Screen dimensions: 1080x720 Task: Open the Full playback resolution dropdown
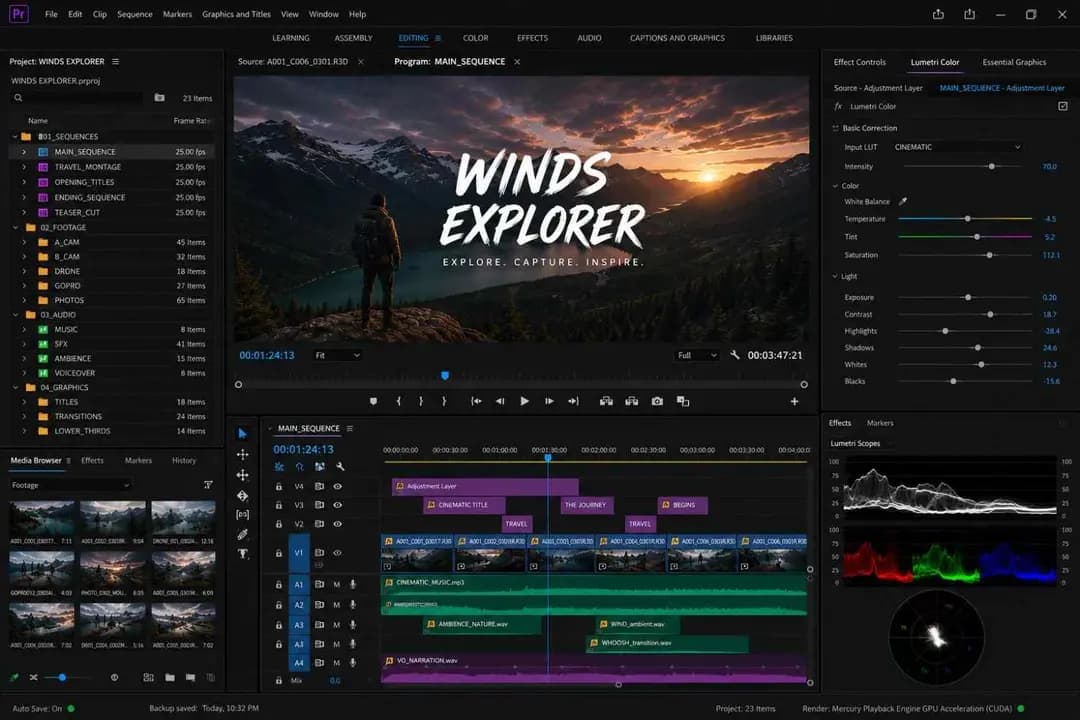(x=697, y=355)
